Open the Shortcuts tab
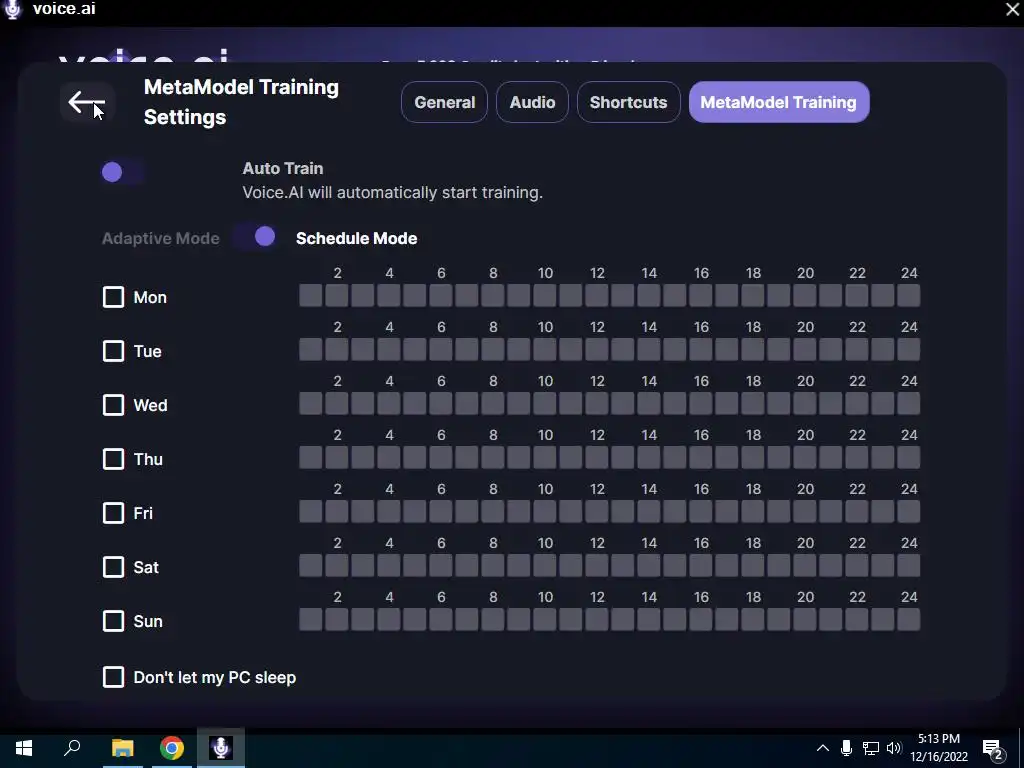The height and width of the screenshot is (768, 1024). [628, 102]
